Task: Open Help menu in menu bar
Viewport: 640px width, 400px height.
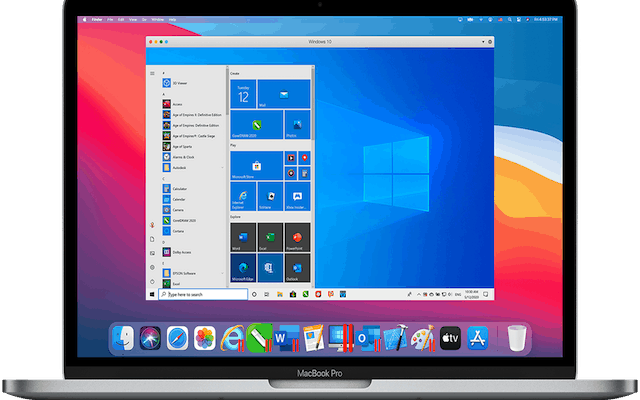Action: (x=173, y=20)
